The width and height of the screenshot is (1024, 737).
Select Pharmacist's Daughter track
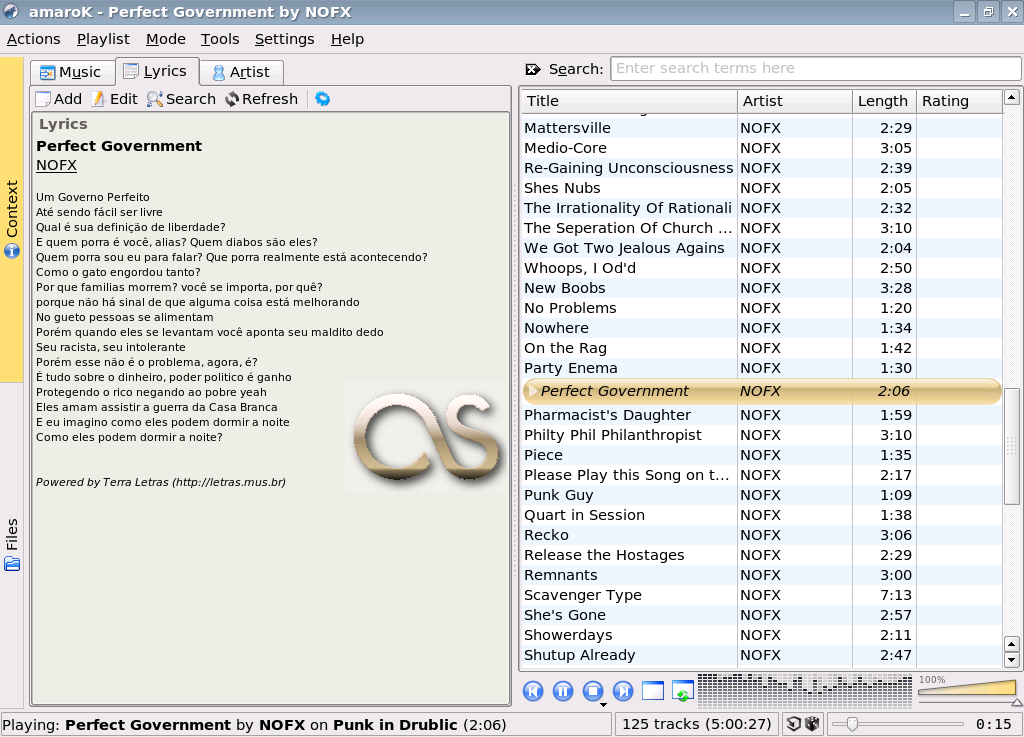click(x=761, y=415)
